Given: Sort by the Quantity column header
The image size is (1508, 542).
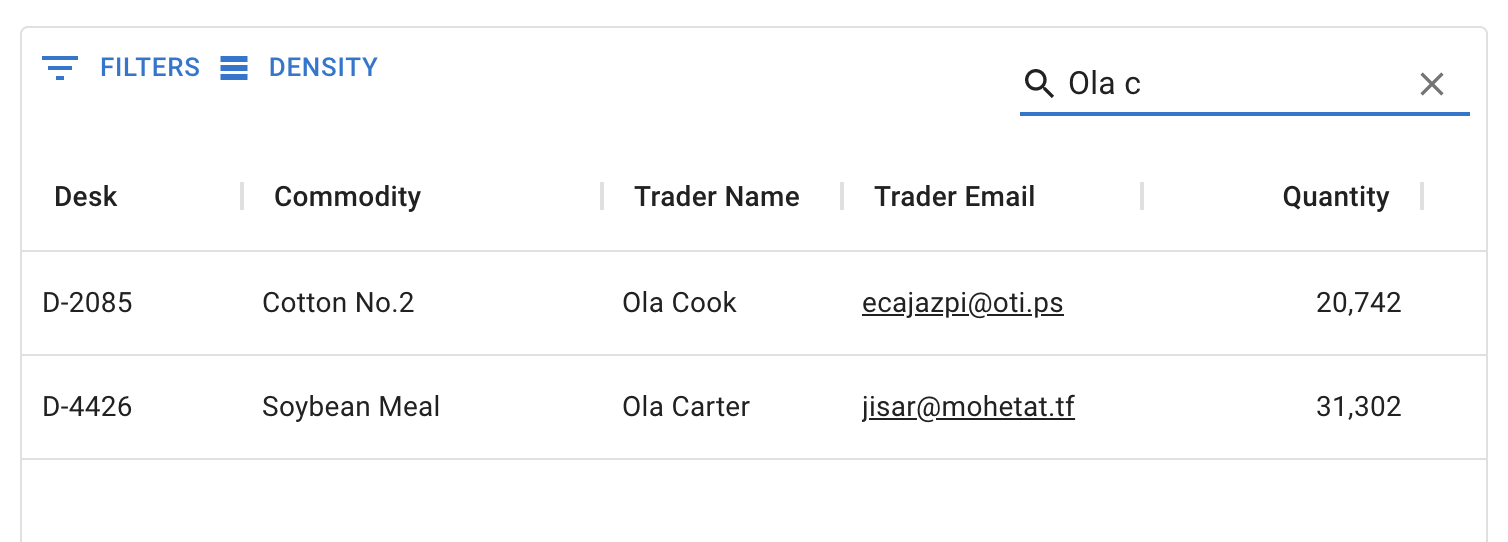Looking at the screenshot, I should [1335, 197].
